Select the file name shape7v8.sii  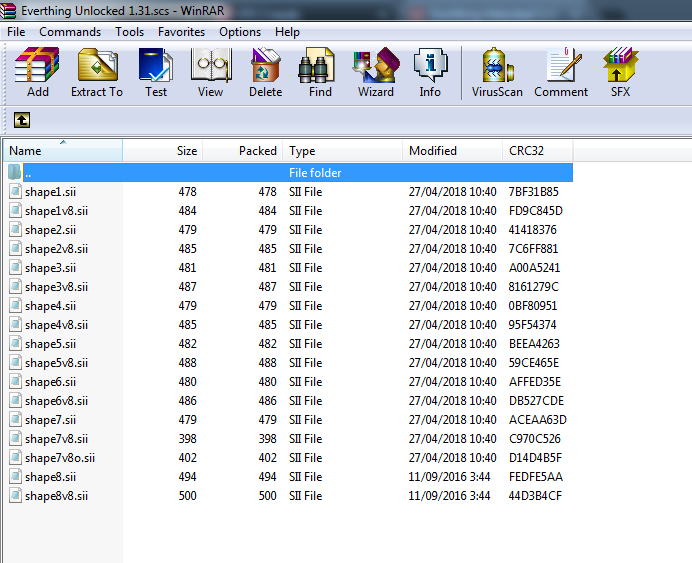tap(56, 439)
